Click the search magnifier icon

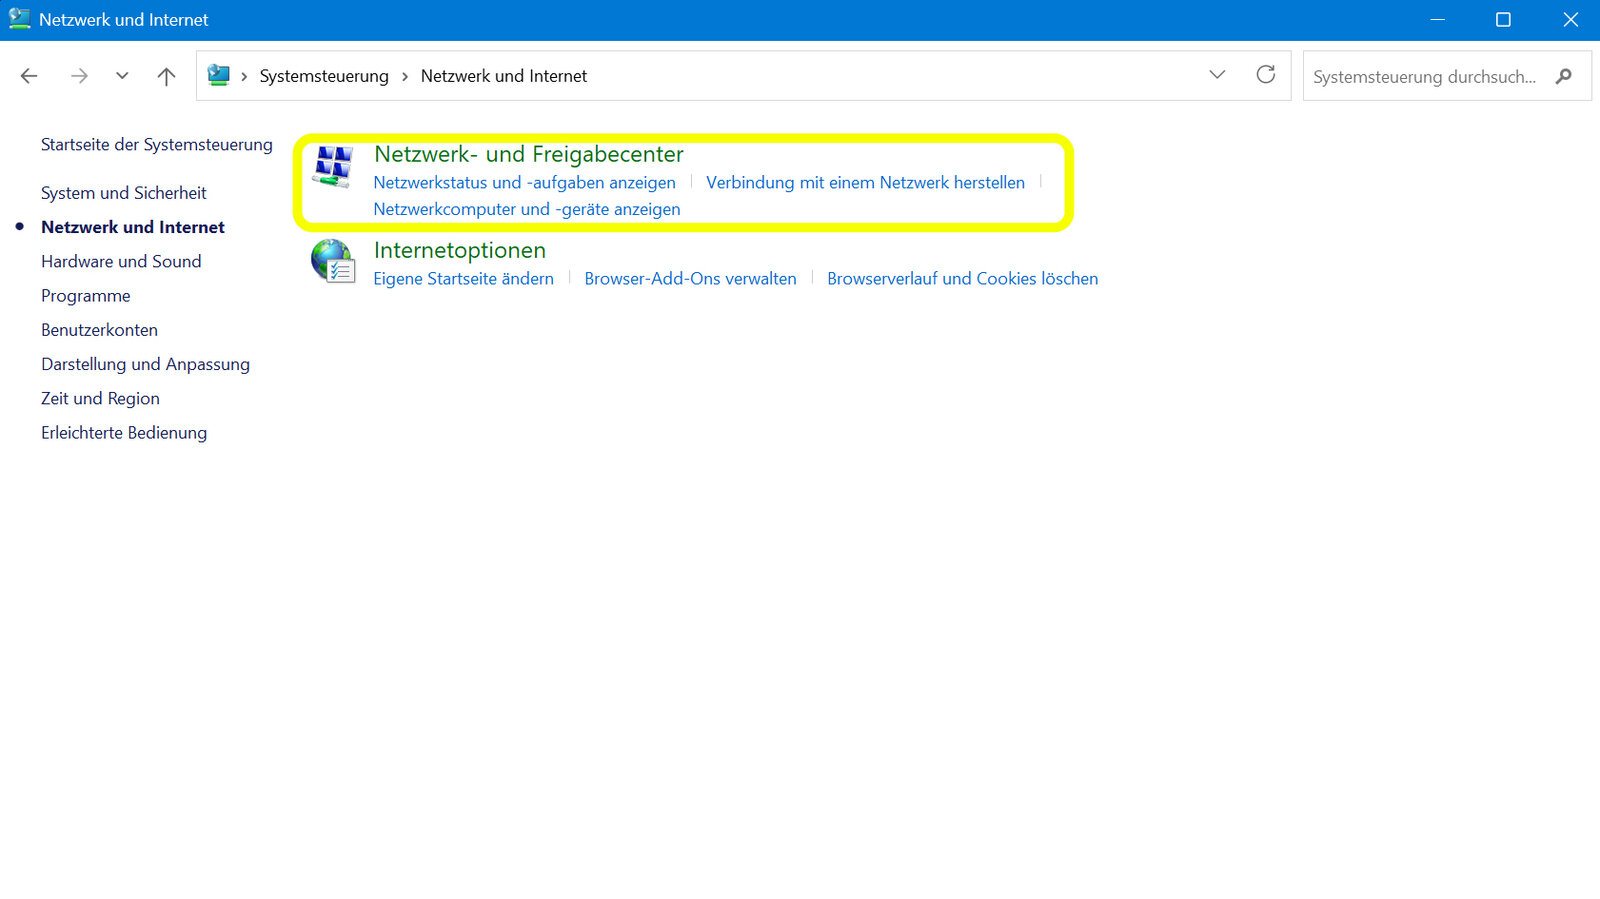pyautogui.click(x=1564, y=76)
